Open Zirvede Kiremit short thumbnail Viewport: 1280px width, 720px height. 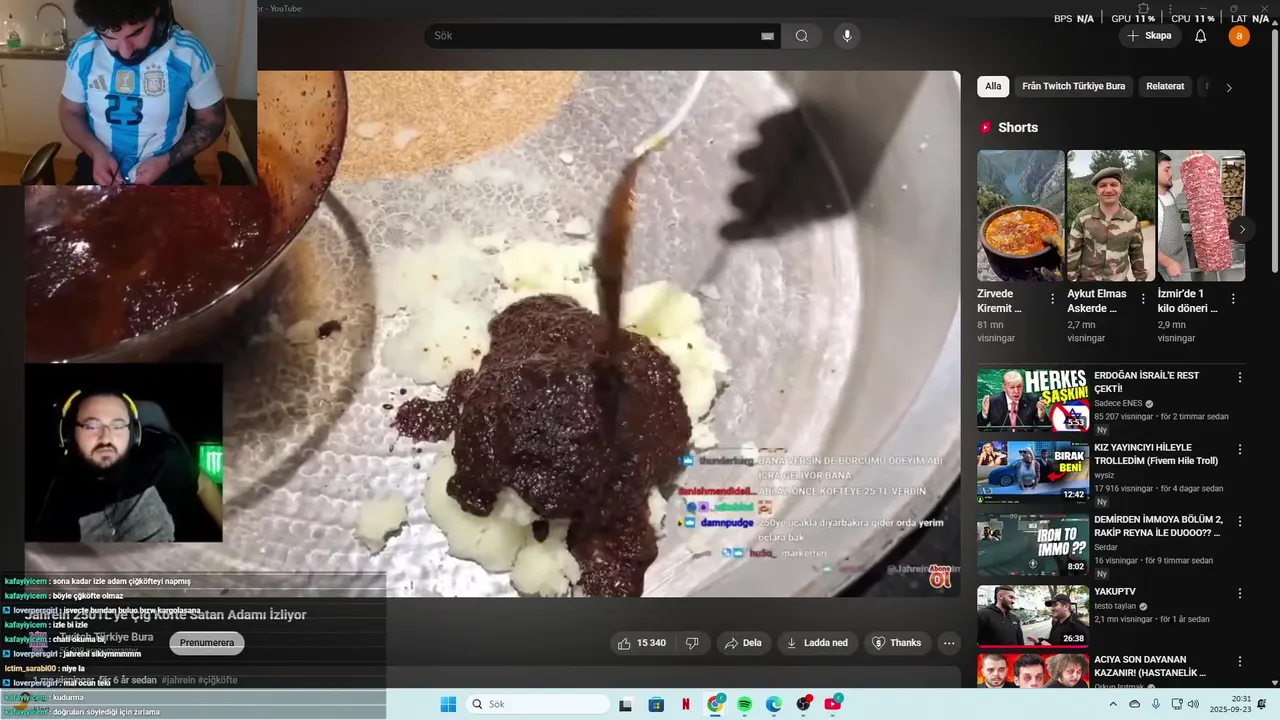coord(1021,215)
